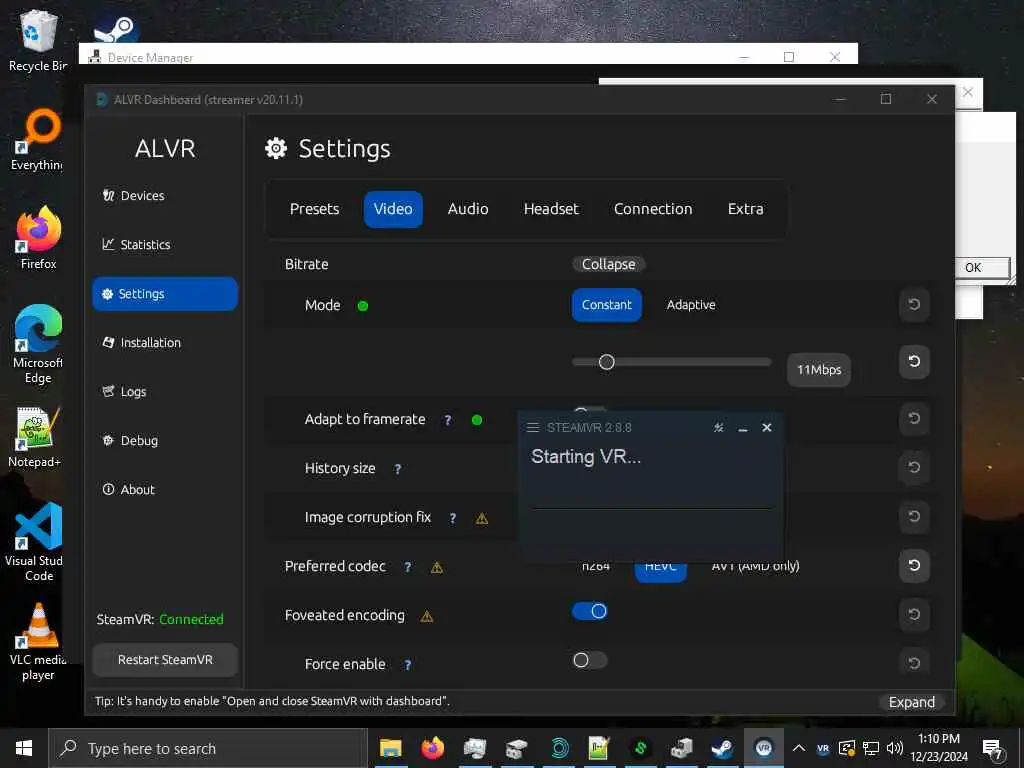Select Settings in the ALVR sidebar
Viewport: 1024px width, 768px height.
click(165, 294)
